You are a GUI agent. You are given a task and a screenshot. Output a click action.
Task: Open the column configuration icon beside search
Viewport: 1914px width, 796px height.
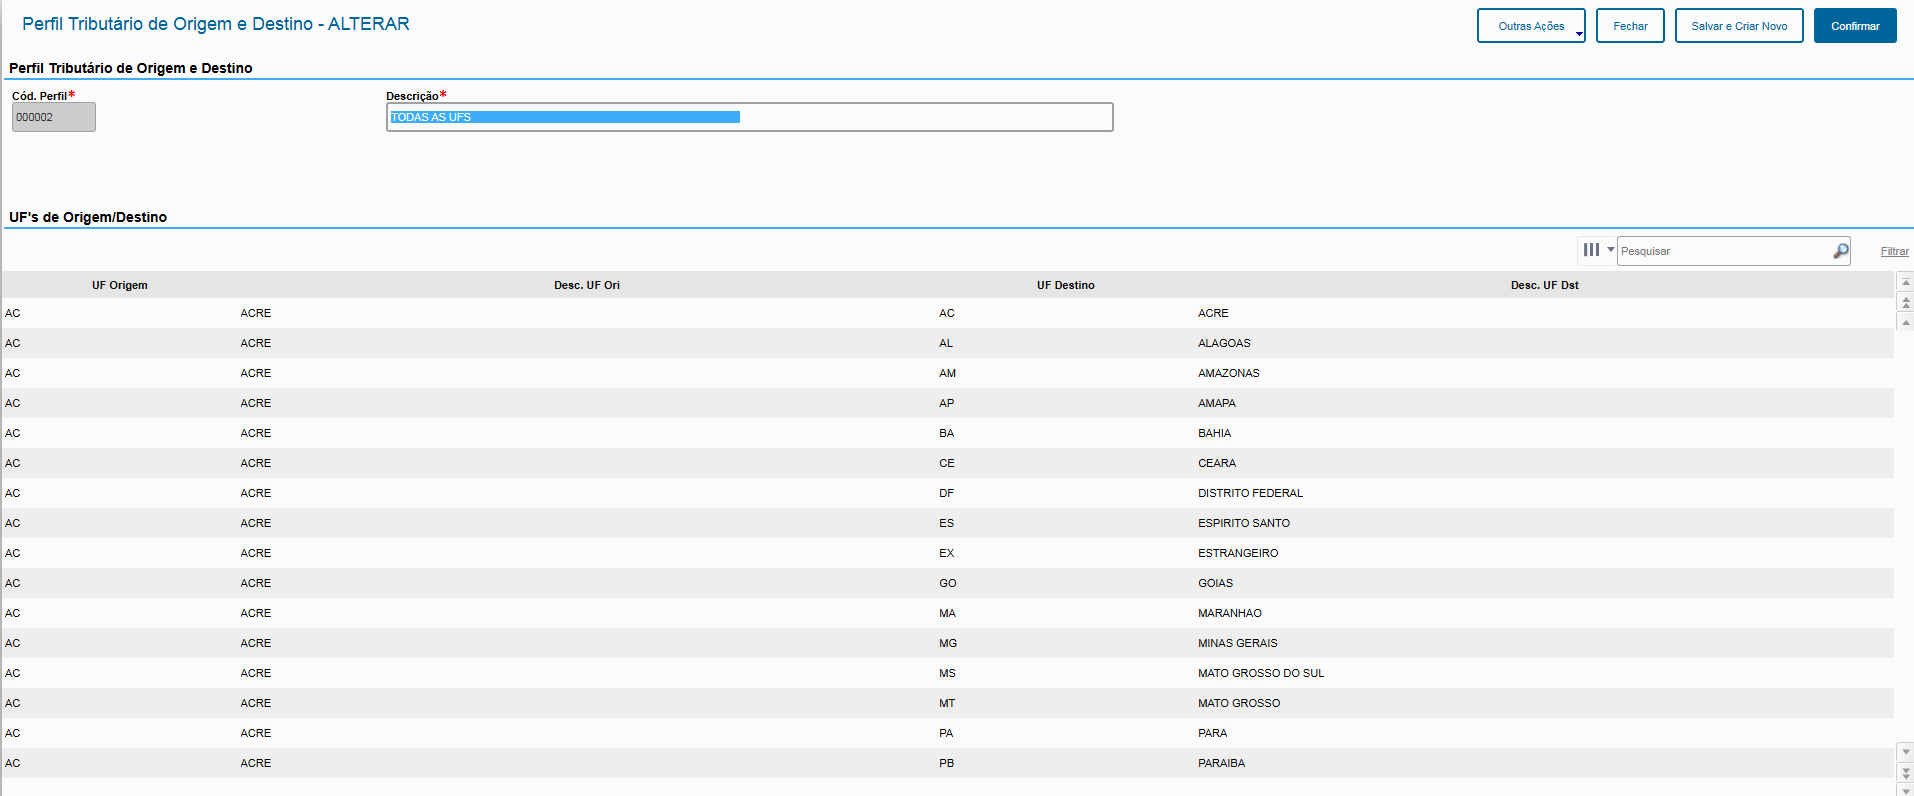(x=1590, y=250)
